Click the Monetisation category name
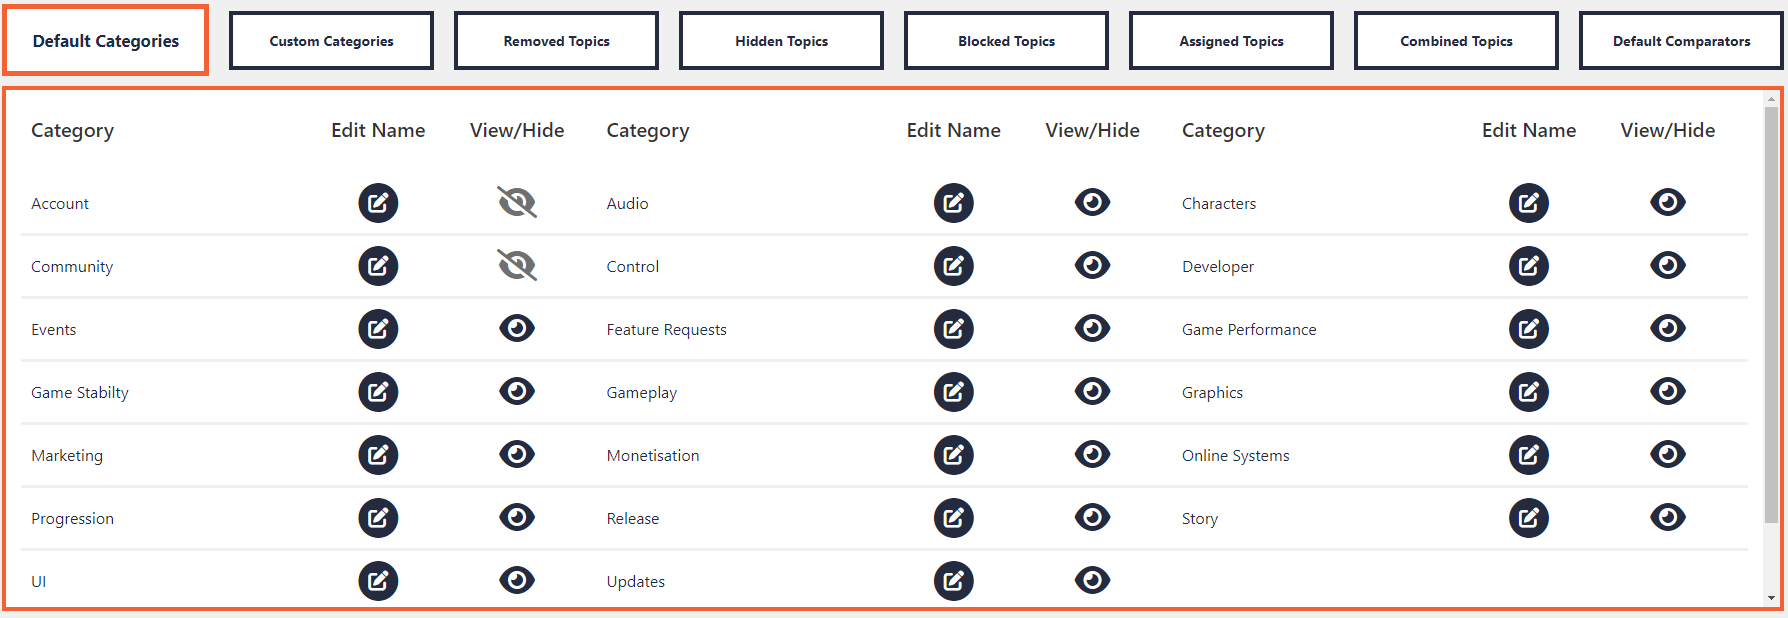This screenshot has width=1788, height=618. [653, 456]
